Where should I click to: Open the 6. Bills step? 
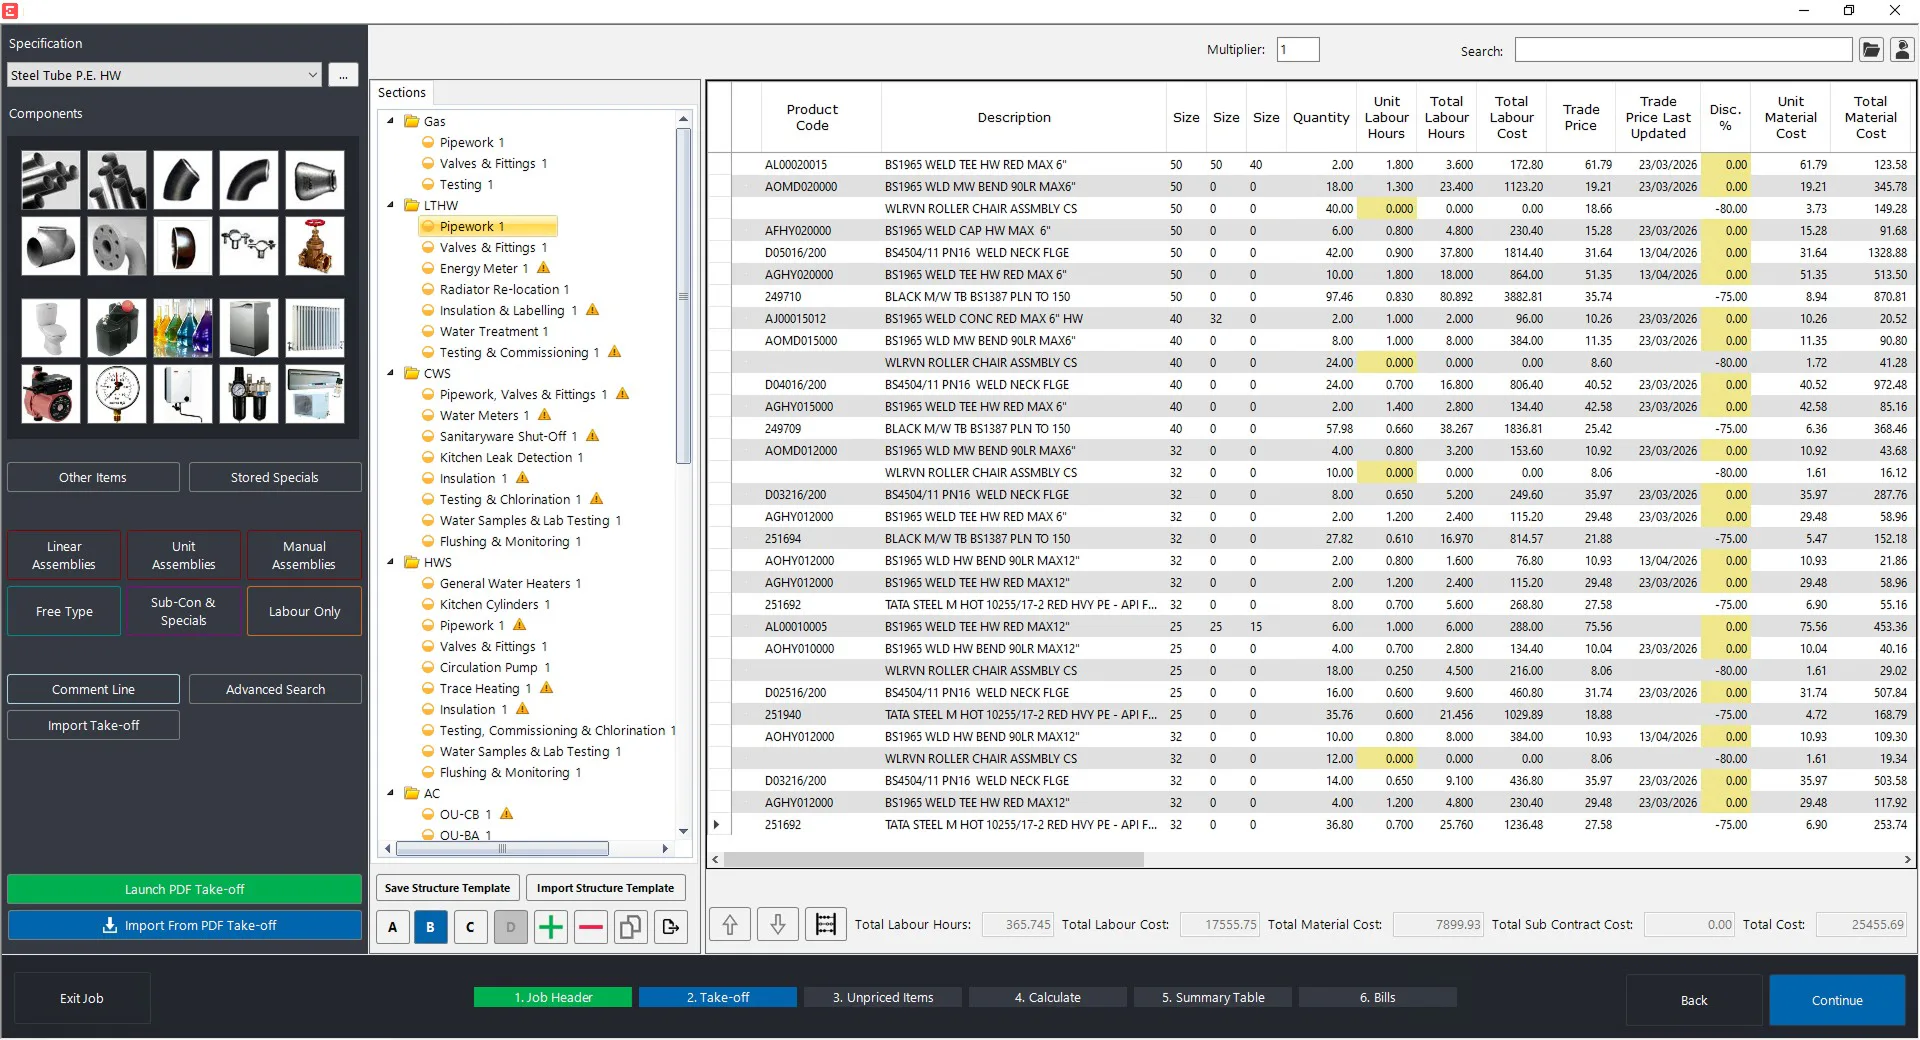pos(1378,997)
